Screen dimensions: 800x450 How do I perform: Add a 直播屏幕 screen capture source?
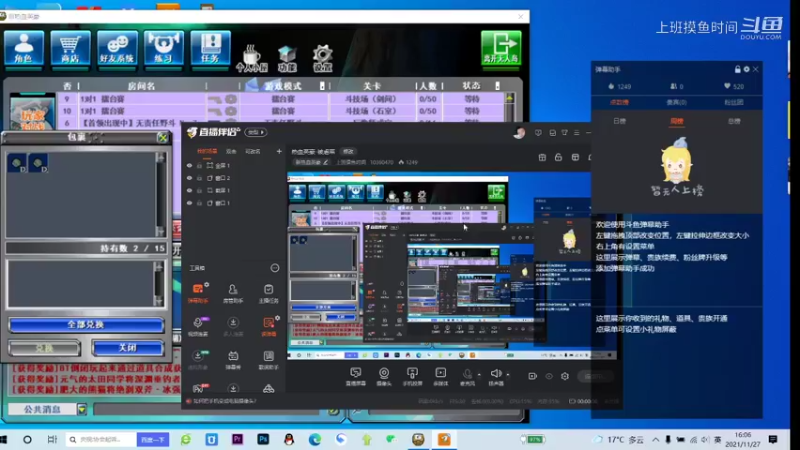pyautogui.click(x=356, y=377)
